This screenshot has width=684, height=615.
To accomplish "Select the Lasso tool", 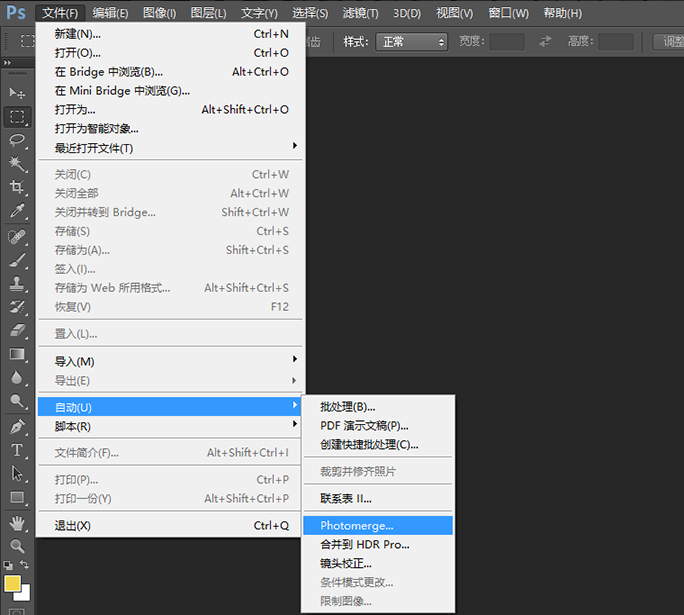I will [x=17, y=140].
